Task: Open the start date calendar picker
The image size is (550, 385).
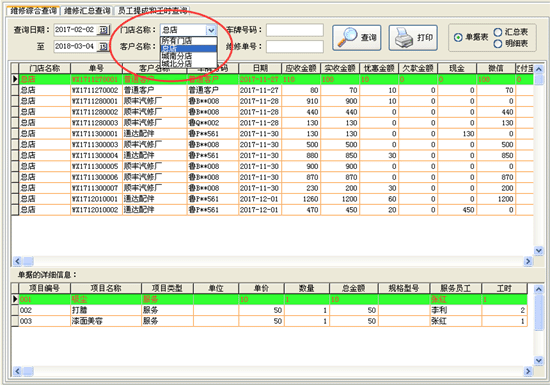Action: [x=103, y=30]
